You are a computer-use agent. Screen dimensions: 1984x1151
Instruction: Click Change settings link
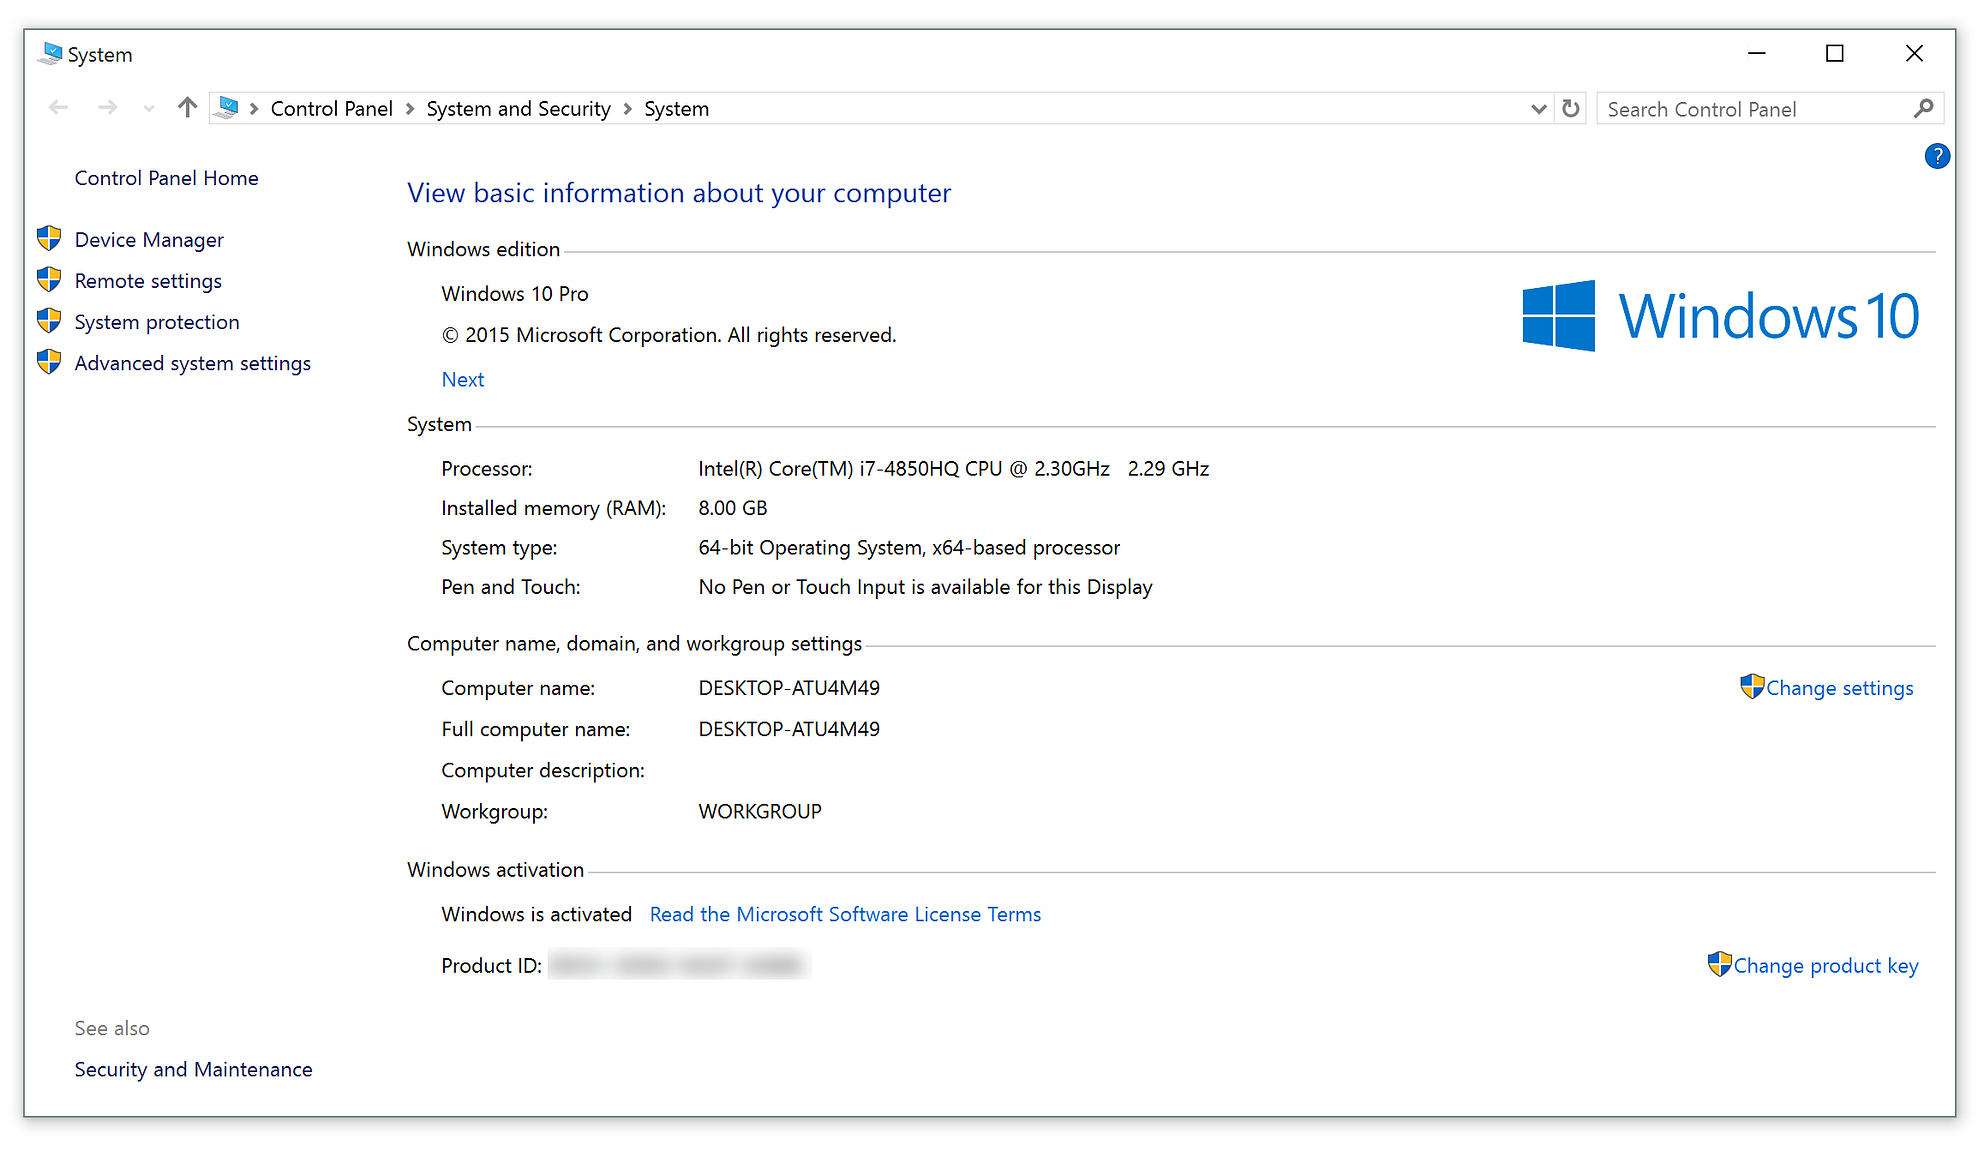[1840, 688]
